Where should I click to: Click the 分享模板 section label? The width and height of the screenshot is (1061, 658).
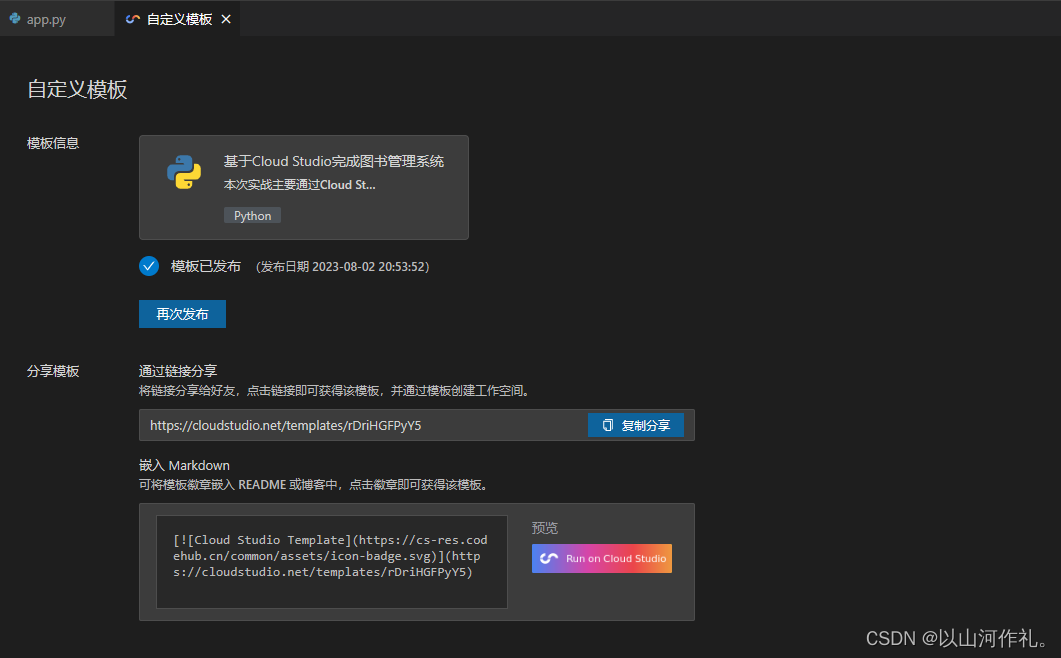point(53,371)
